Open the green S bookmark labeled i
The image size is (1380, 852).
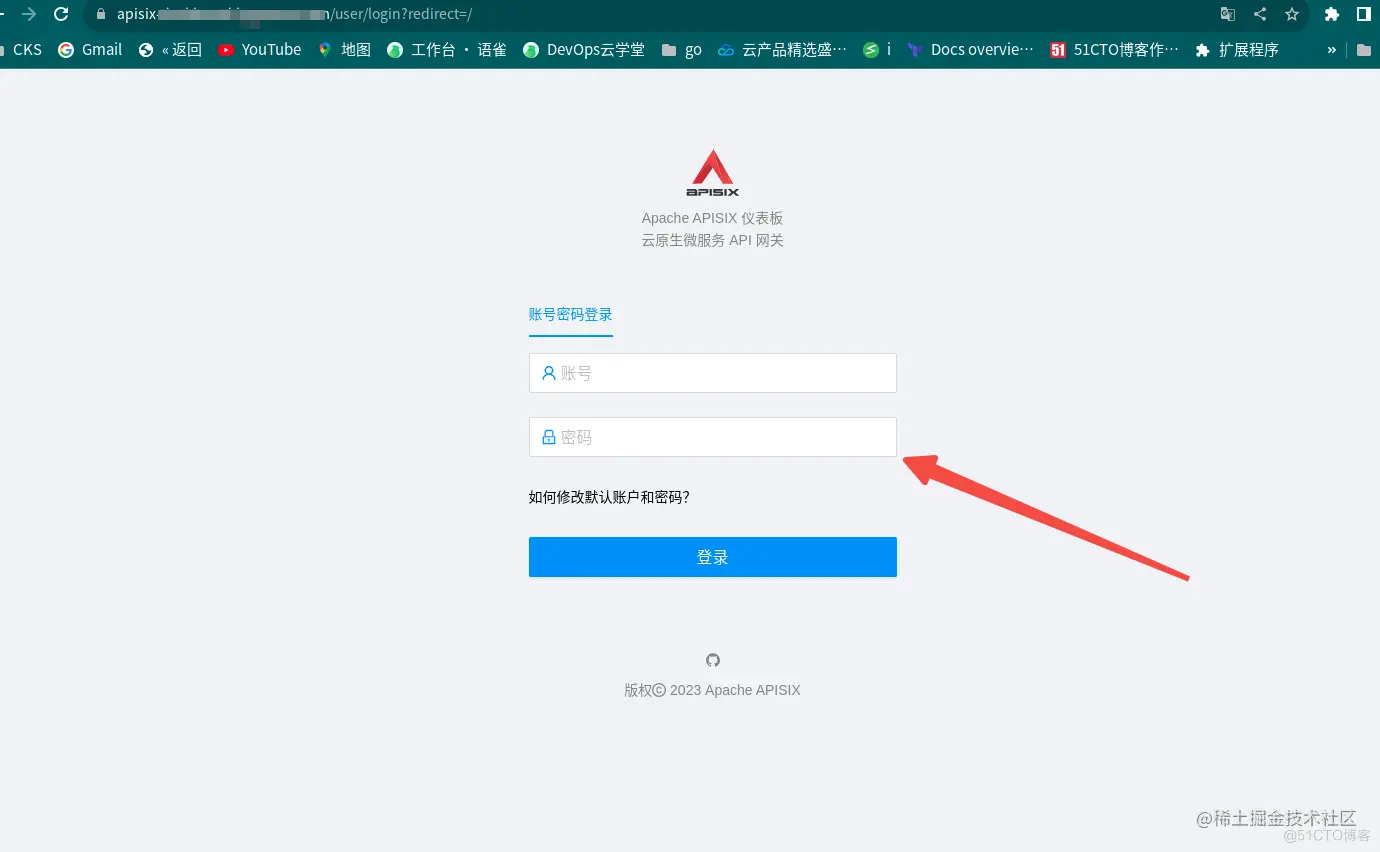click(877, 49)
